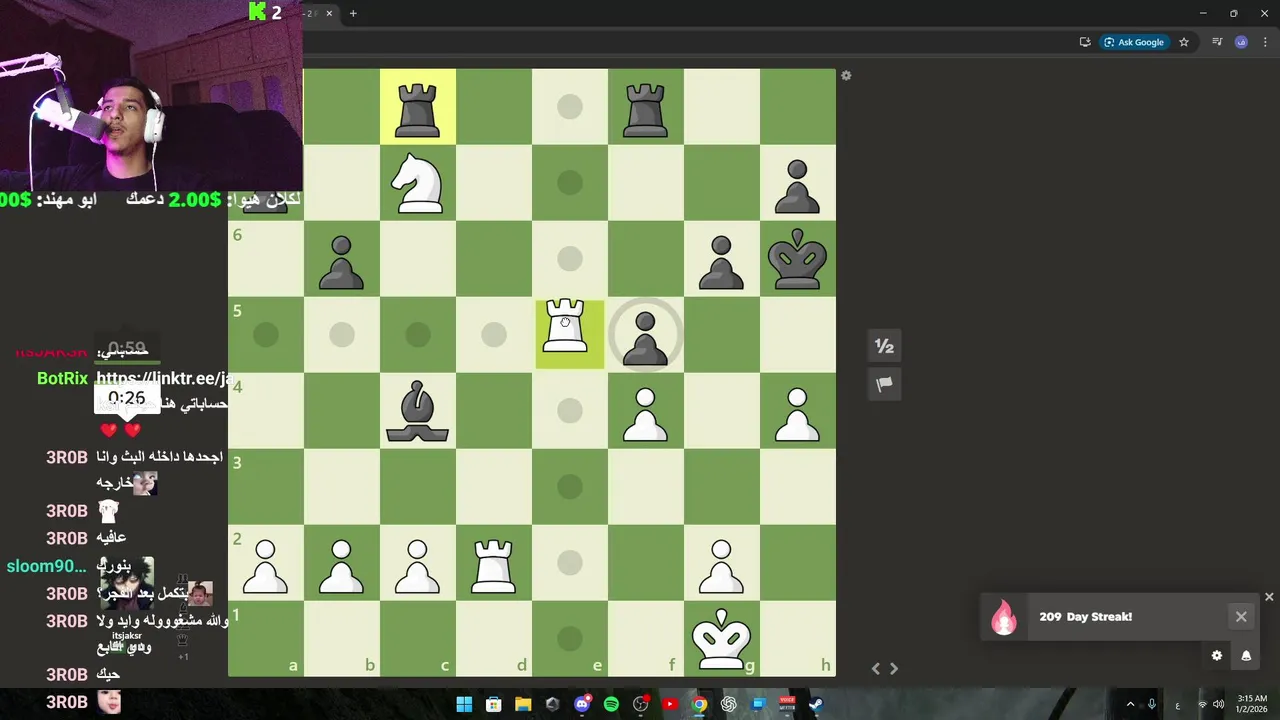The height and width of the screenshot is (720, 1280).
Task: Bookmark this page with the star icon
Action: pyautogui.click(x=1184, y=42)
